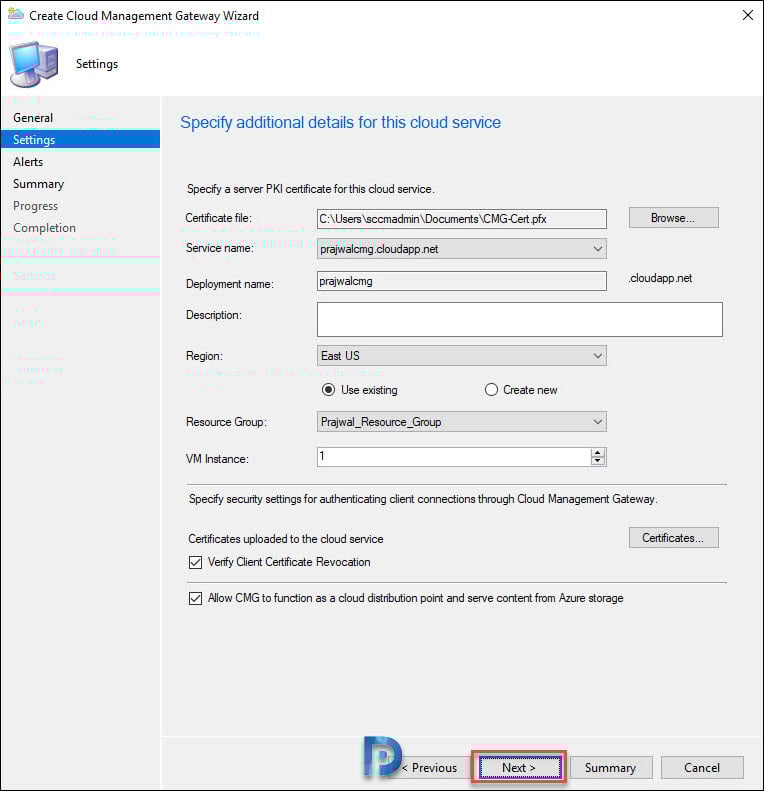Click the Previous button
The image size is (764, 791).
pyautogui.click(x=430, y=768)
